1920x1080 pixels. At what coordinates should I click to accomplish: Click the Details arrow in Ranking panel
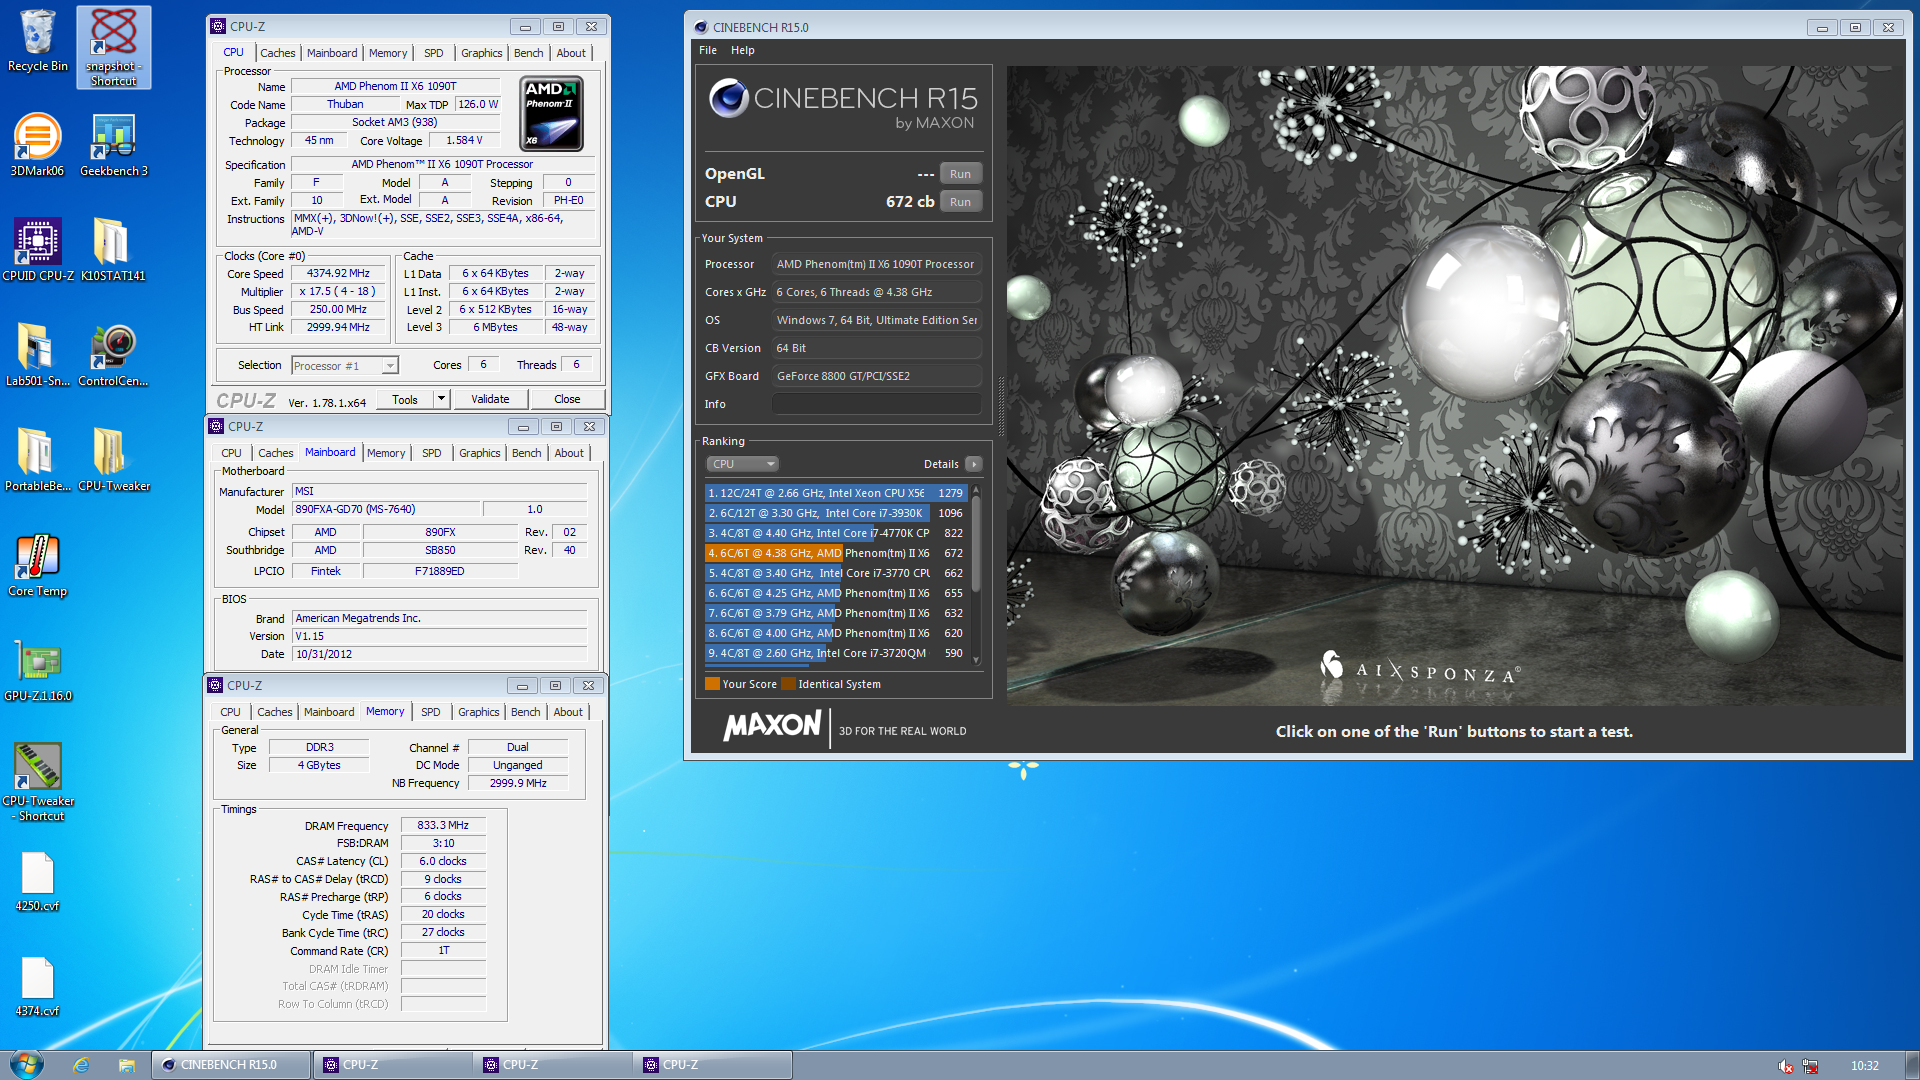(974, 464)
